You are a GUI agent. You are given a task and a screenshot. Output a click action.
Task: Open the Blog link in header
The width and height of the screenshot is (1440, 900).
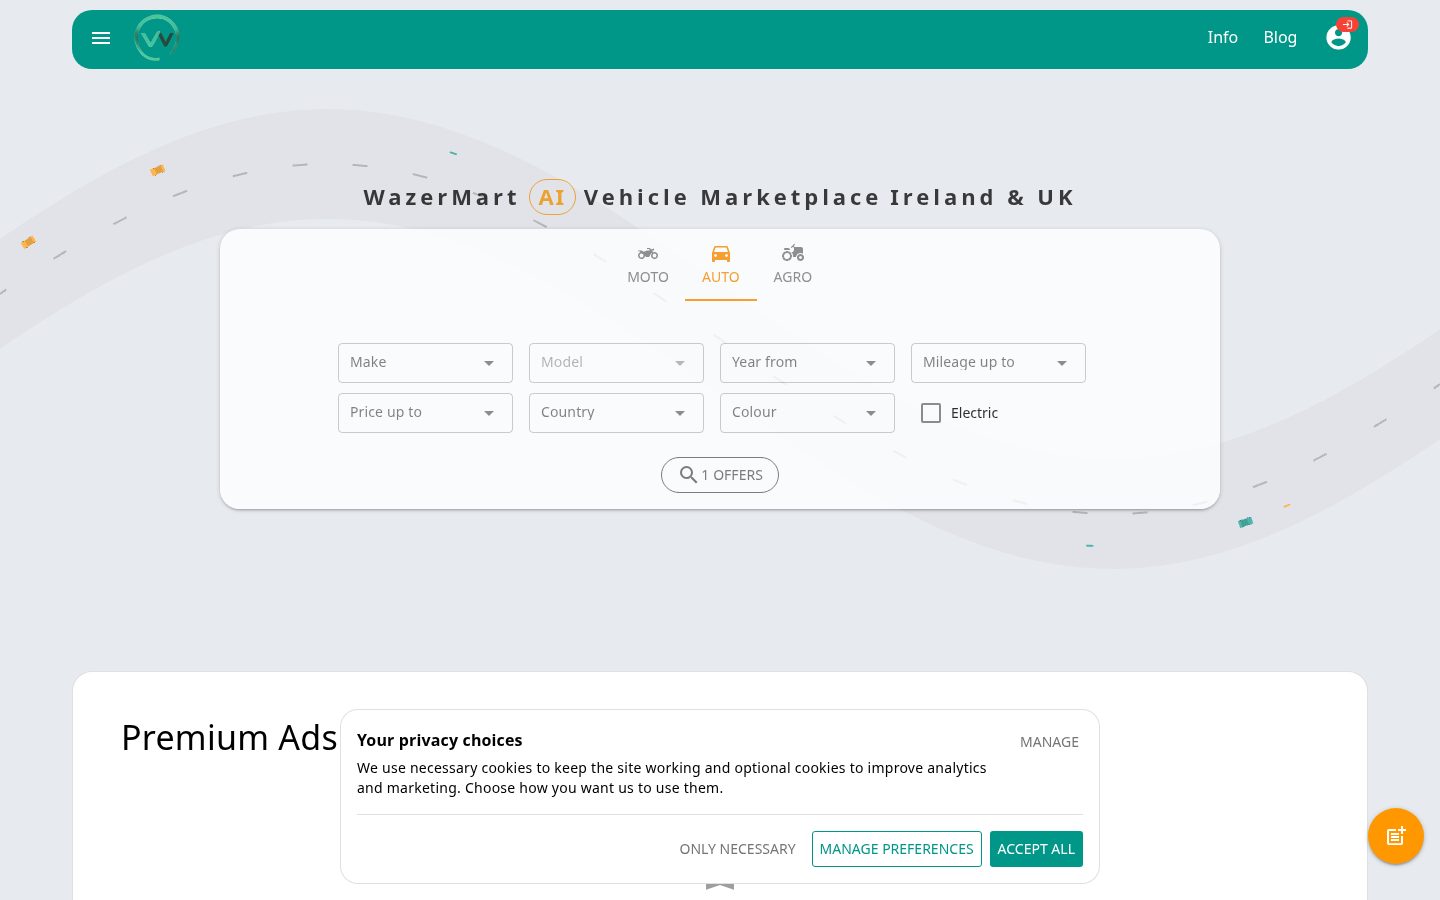point(1280,37)
